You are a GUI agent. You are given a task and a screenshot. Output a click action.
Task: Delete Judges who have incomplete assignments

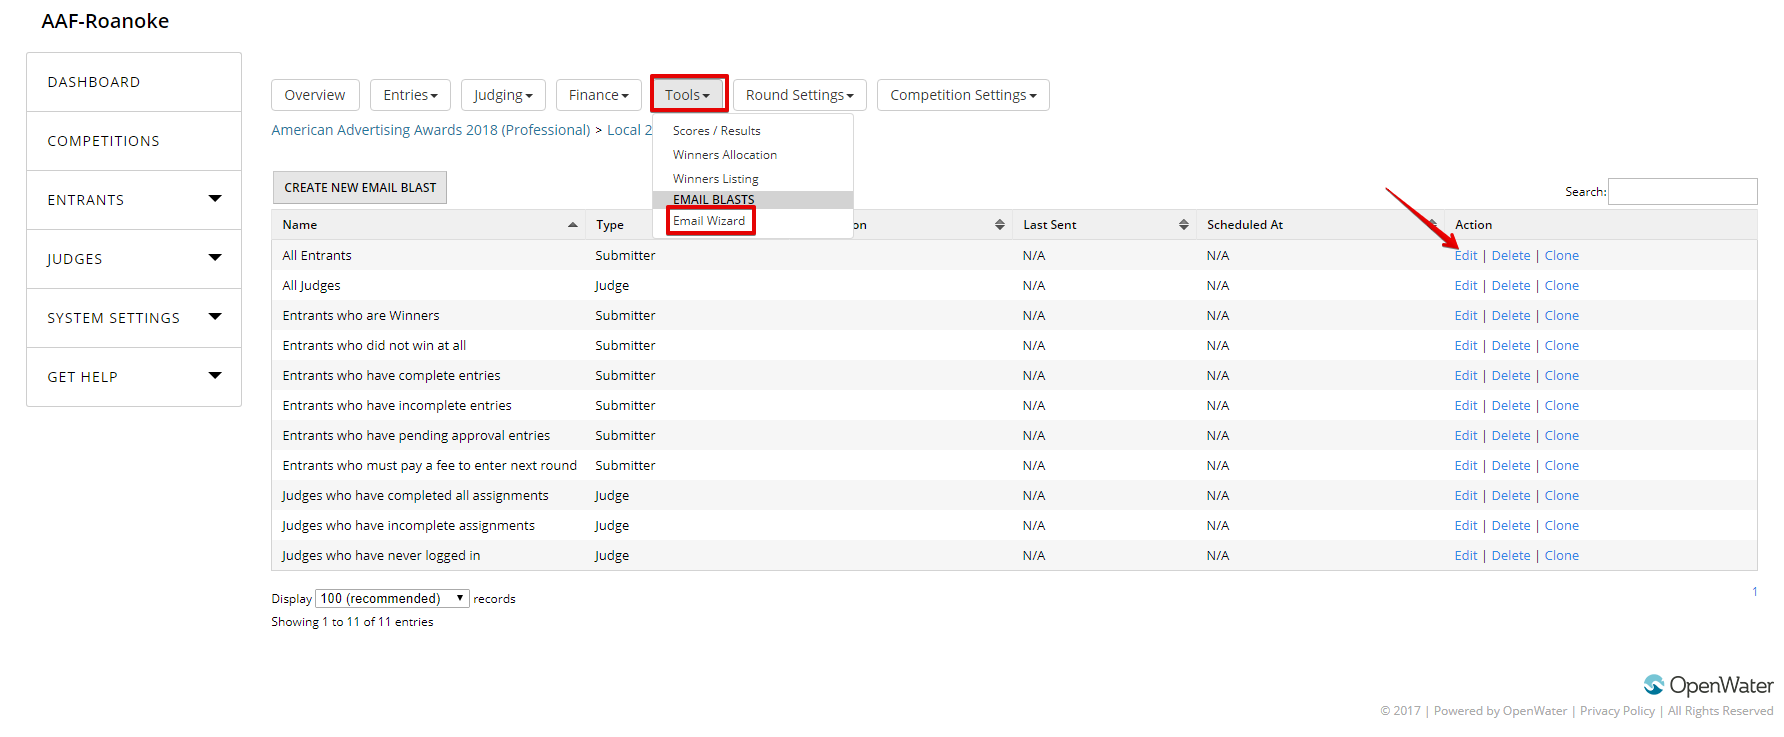[1511, 526]
